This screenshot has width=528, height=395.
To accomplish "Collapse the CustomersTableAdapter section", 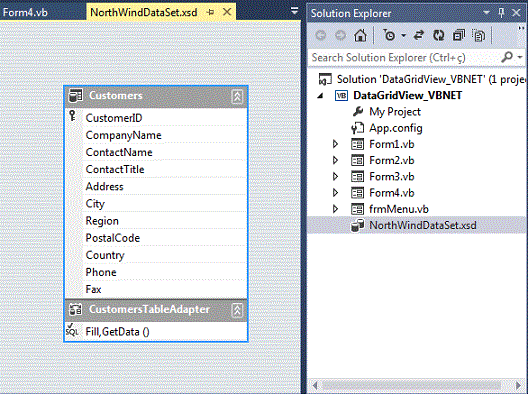I will (237, 310).
